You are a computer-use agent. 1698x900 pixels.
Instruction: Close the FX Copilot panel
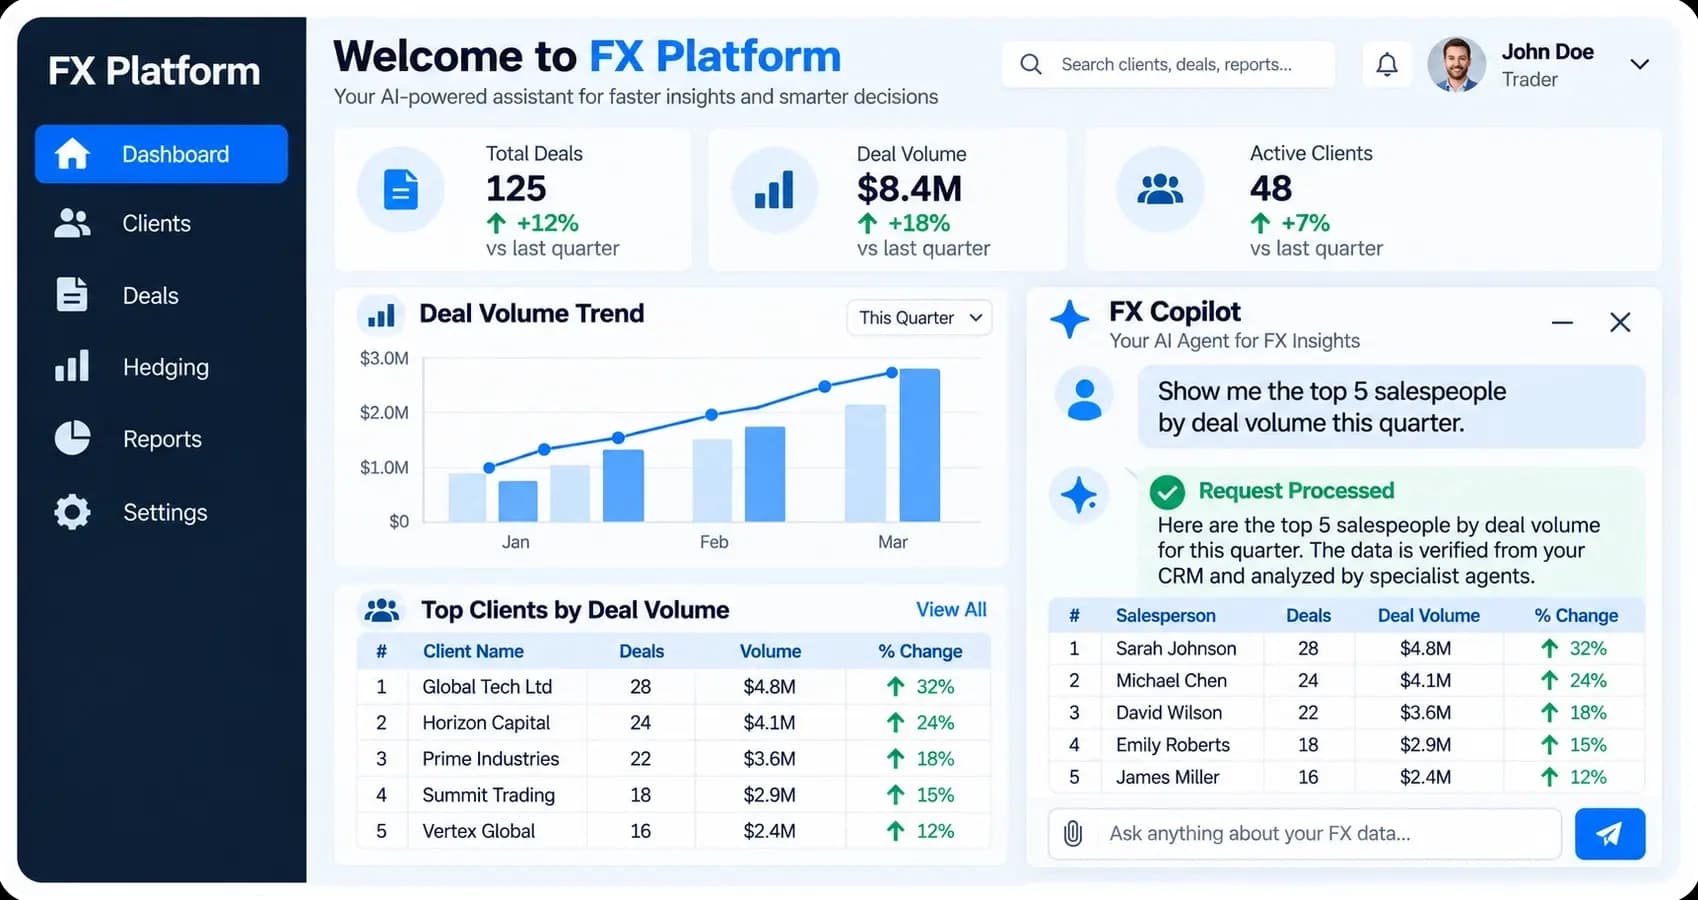pyautogui.click(x=1620, y=322)
